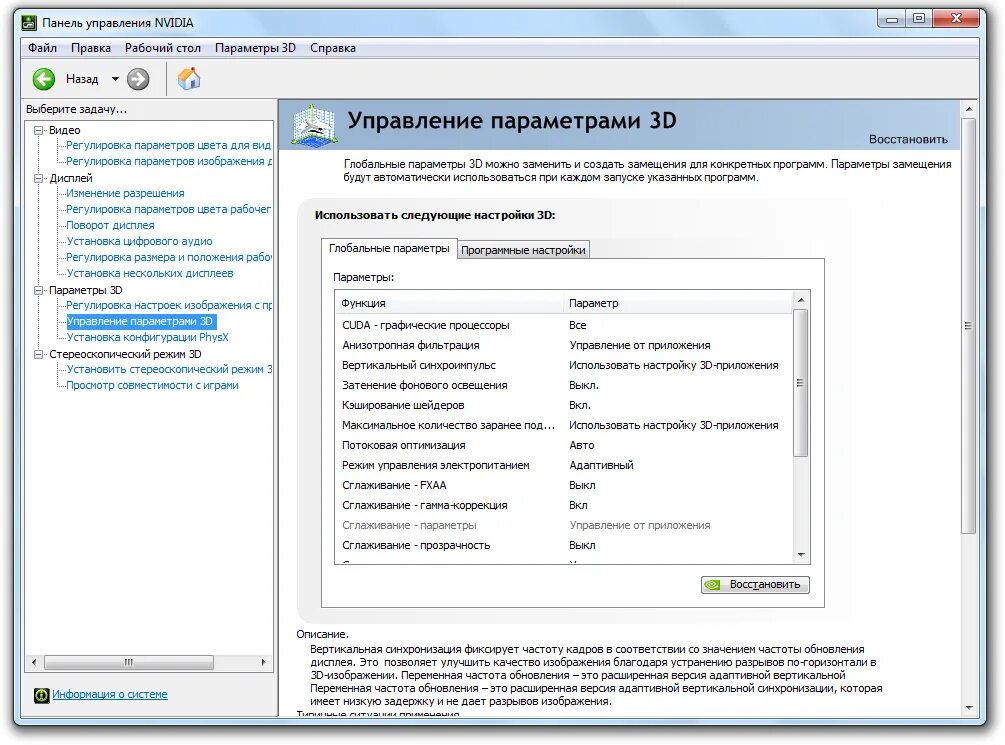This screenshot has width=1005, height=745.
Task: Select the Вертикальный синхроимпульс setting
Action: point(563,365)
